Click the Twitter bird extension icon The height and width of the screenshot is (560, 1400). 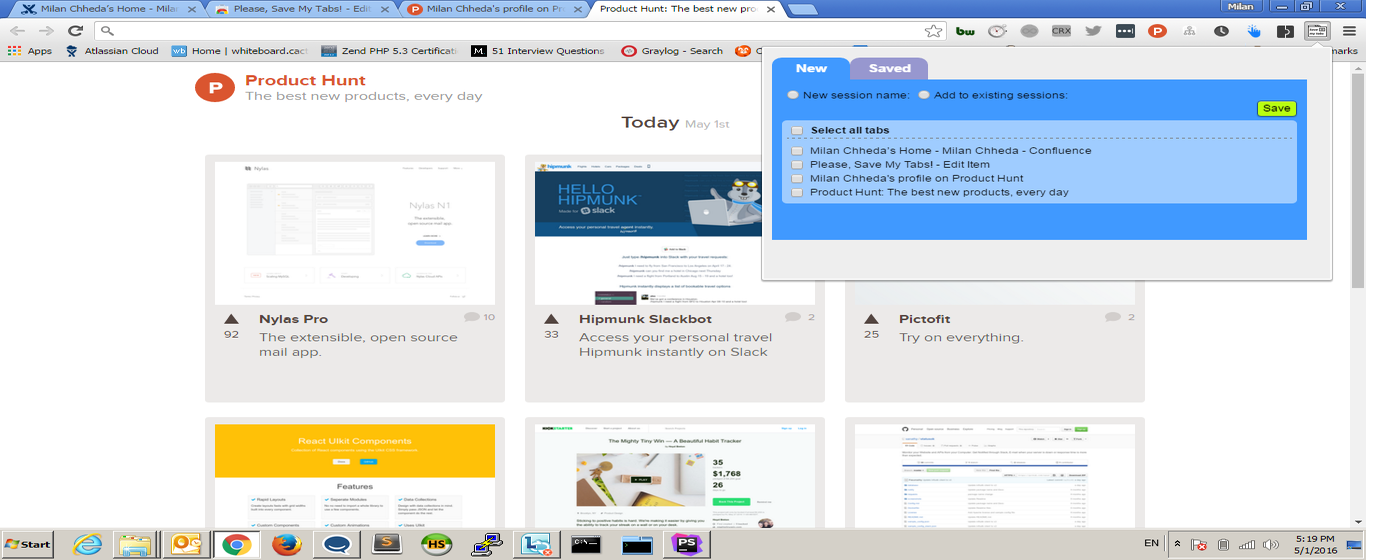[1093, 31]
